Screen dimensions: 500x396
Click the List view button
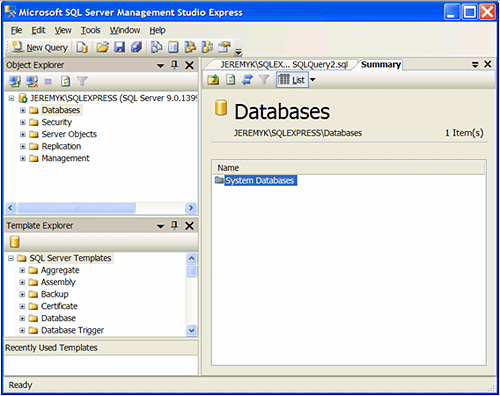[292, 80]
